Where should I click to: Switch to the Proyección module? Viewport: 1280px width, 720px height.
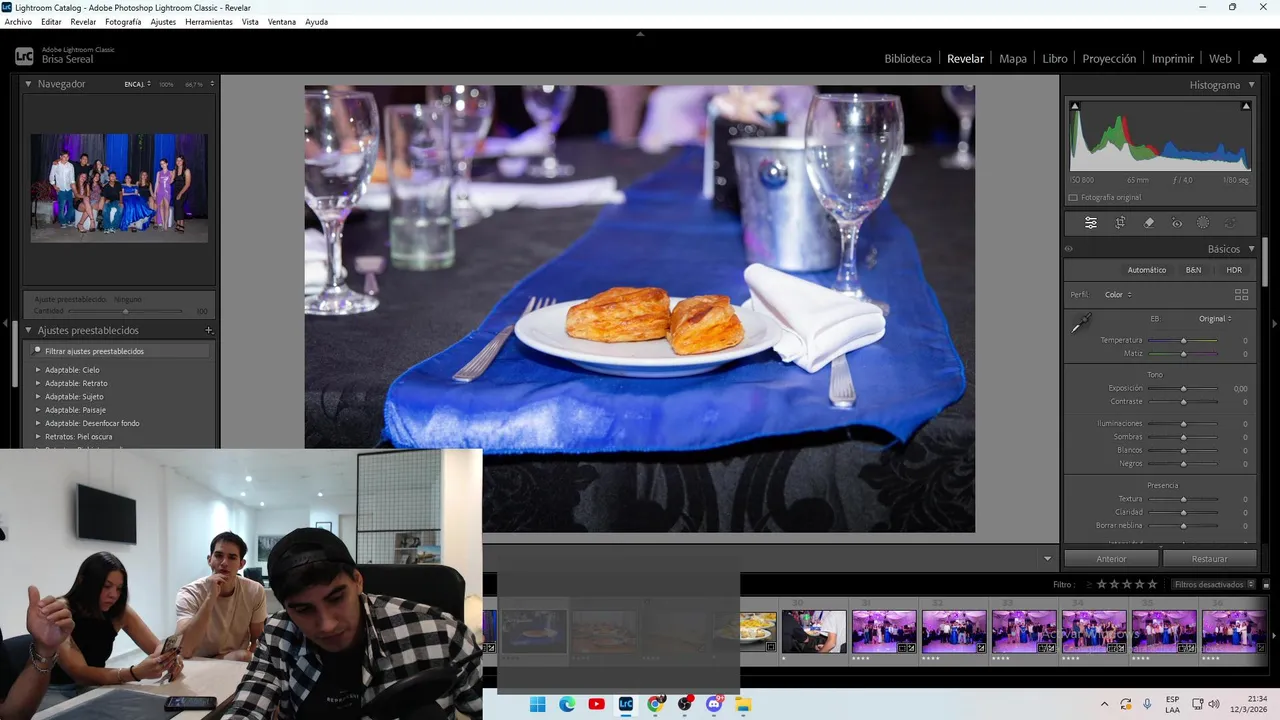[1109, 59]
